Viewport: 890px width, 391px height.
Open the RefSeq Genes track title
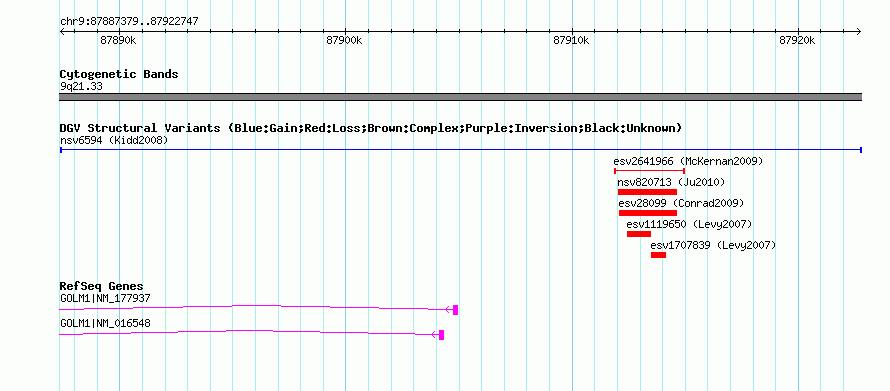pyautogui.click(x=102, y=287)
